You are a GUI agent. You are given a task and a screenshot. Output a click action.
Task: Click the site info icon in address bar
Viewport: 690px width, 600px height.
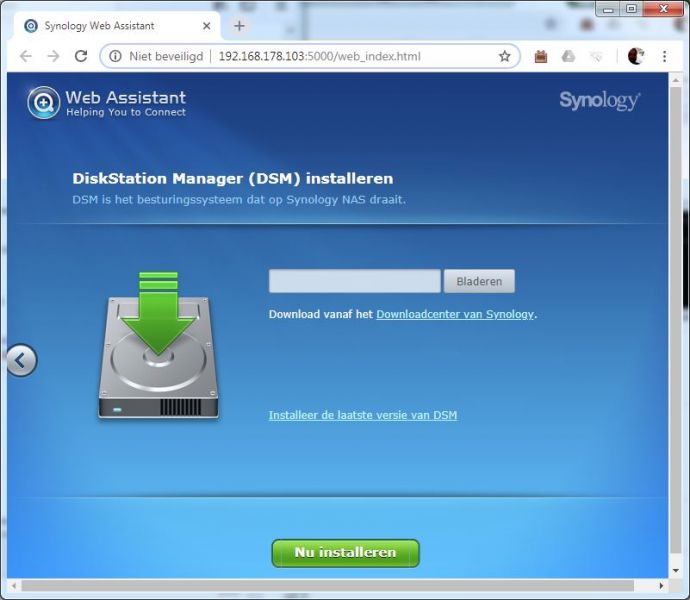click(x=115, y=56)
